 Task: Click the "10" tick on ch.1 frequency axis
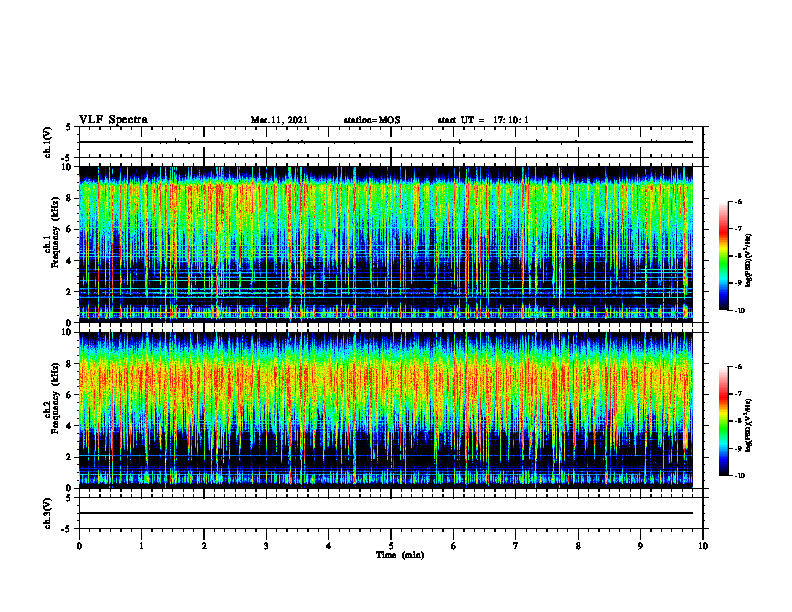coord(68,167)
